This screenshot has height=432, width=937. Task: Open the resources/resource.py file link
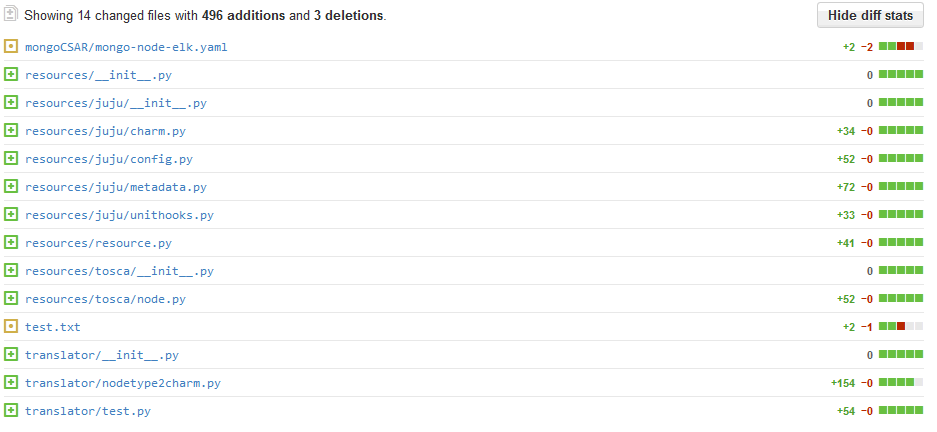click(98, 243)
